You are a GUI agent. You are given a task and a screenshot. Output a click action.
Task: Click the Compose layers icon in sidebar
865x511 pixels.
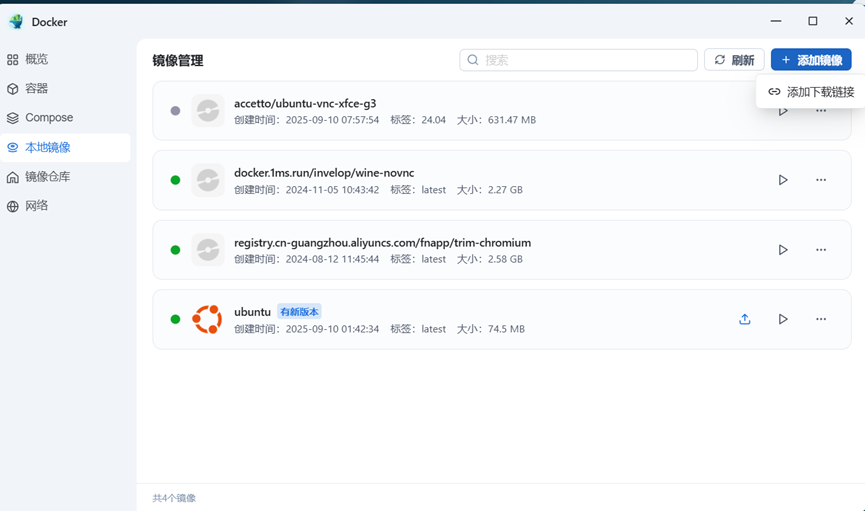[x=13, y=118]
